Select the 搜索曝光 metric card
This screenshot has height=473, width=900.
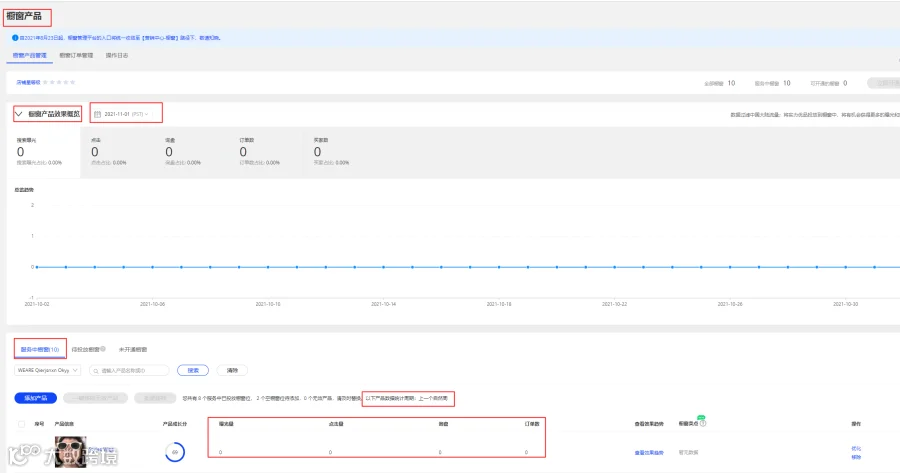click(x=44, y=153)
